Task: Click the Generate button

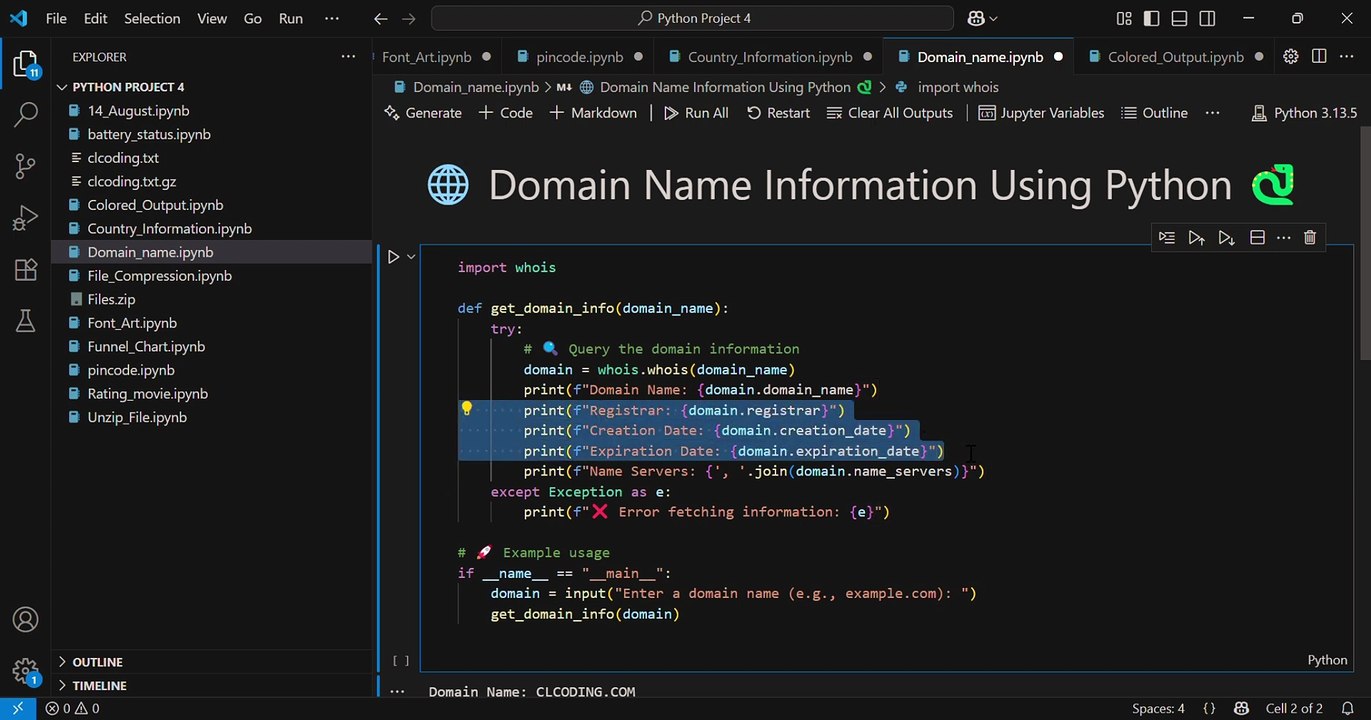Action: point(423,113)
